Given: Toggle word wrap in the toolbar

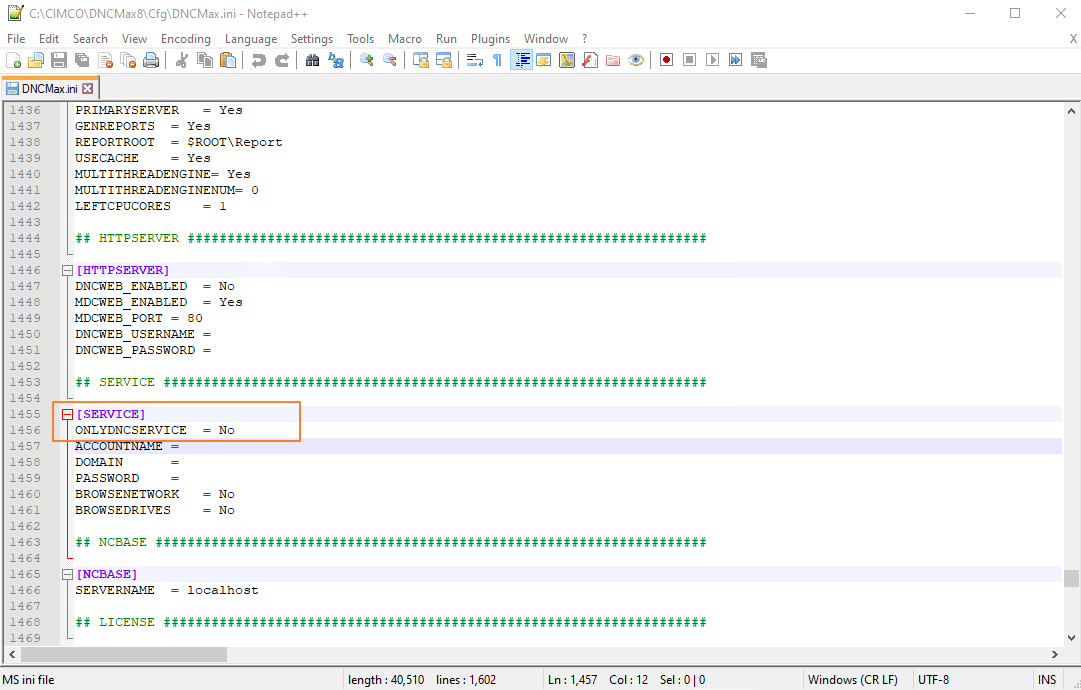Looking at the screenshot, I should point(474,61).
